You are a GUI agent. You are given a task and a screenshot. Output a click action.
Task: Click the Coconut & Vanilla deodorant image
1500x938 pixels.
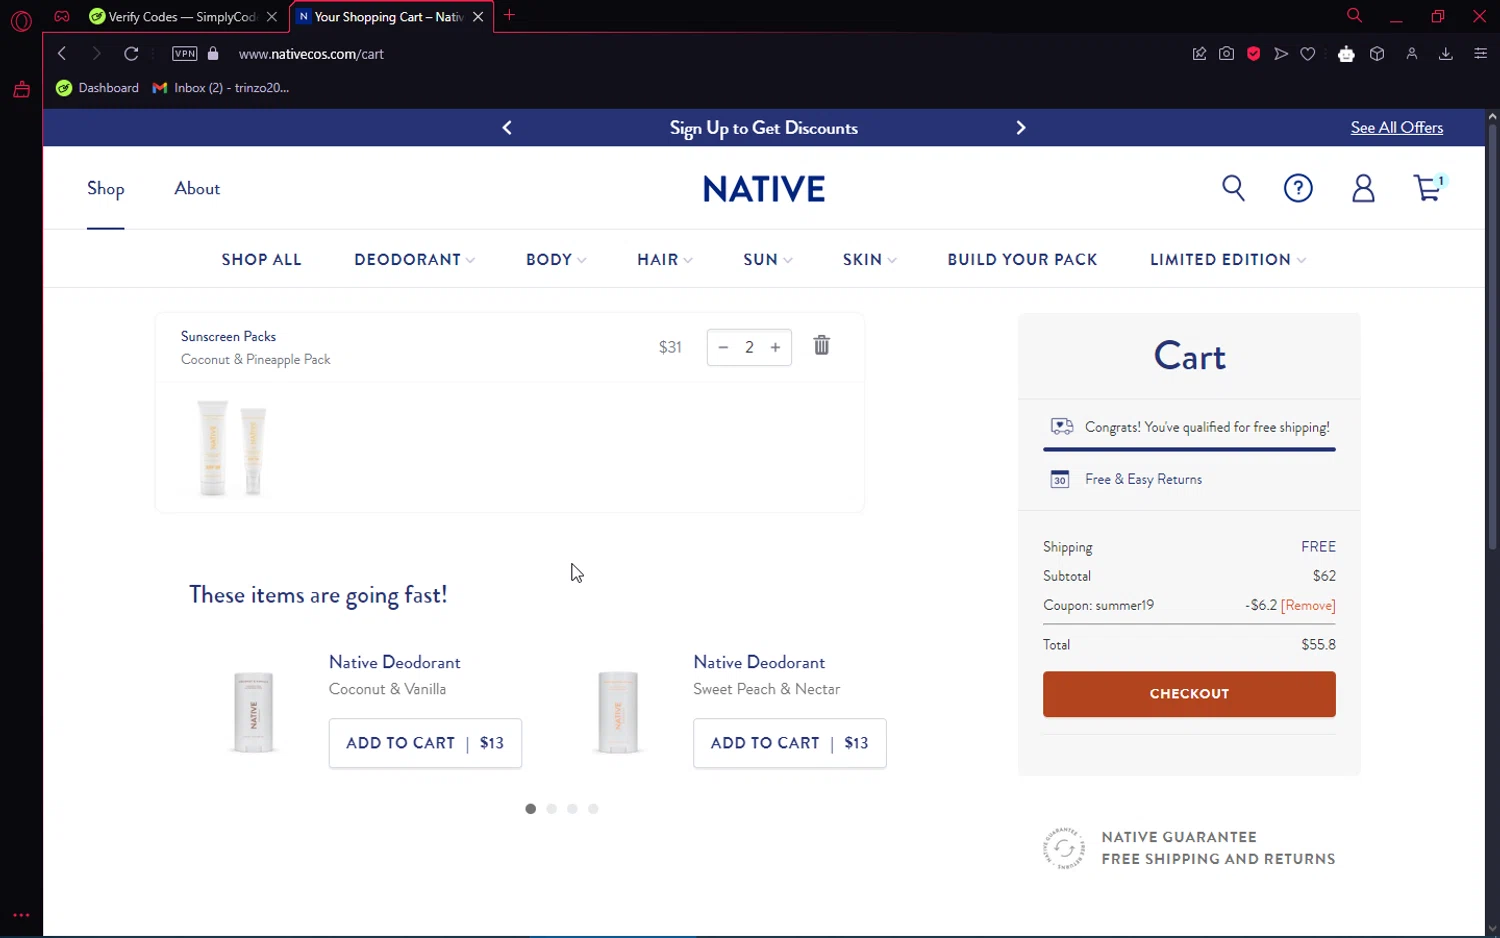(253, 712)
